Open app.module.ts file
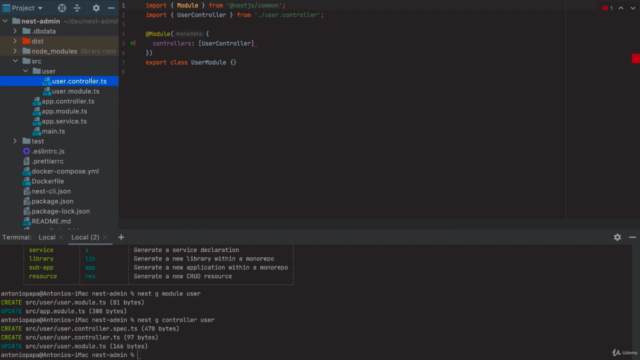The image size is (640, 360). click(x=64, y=111)
